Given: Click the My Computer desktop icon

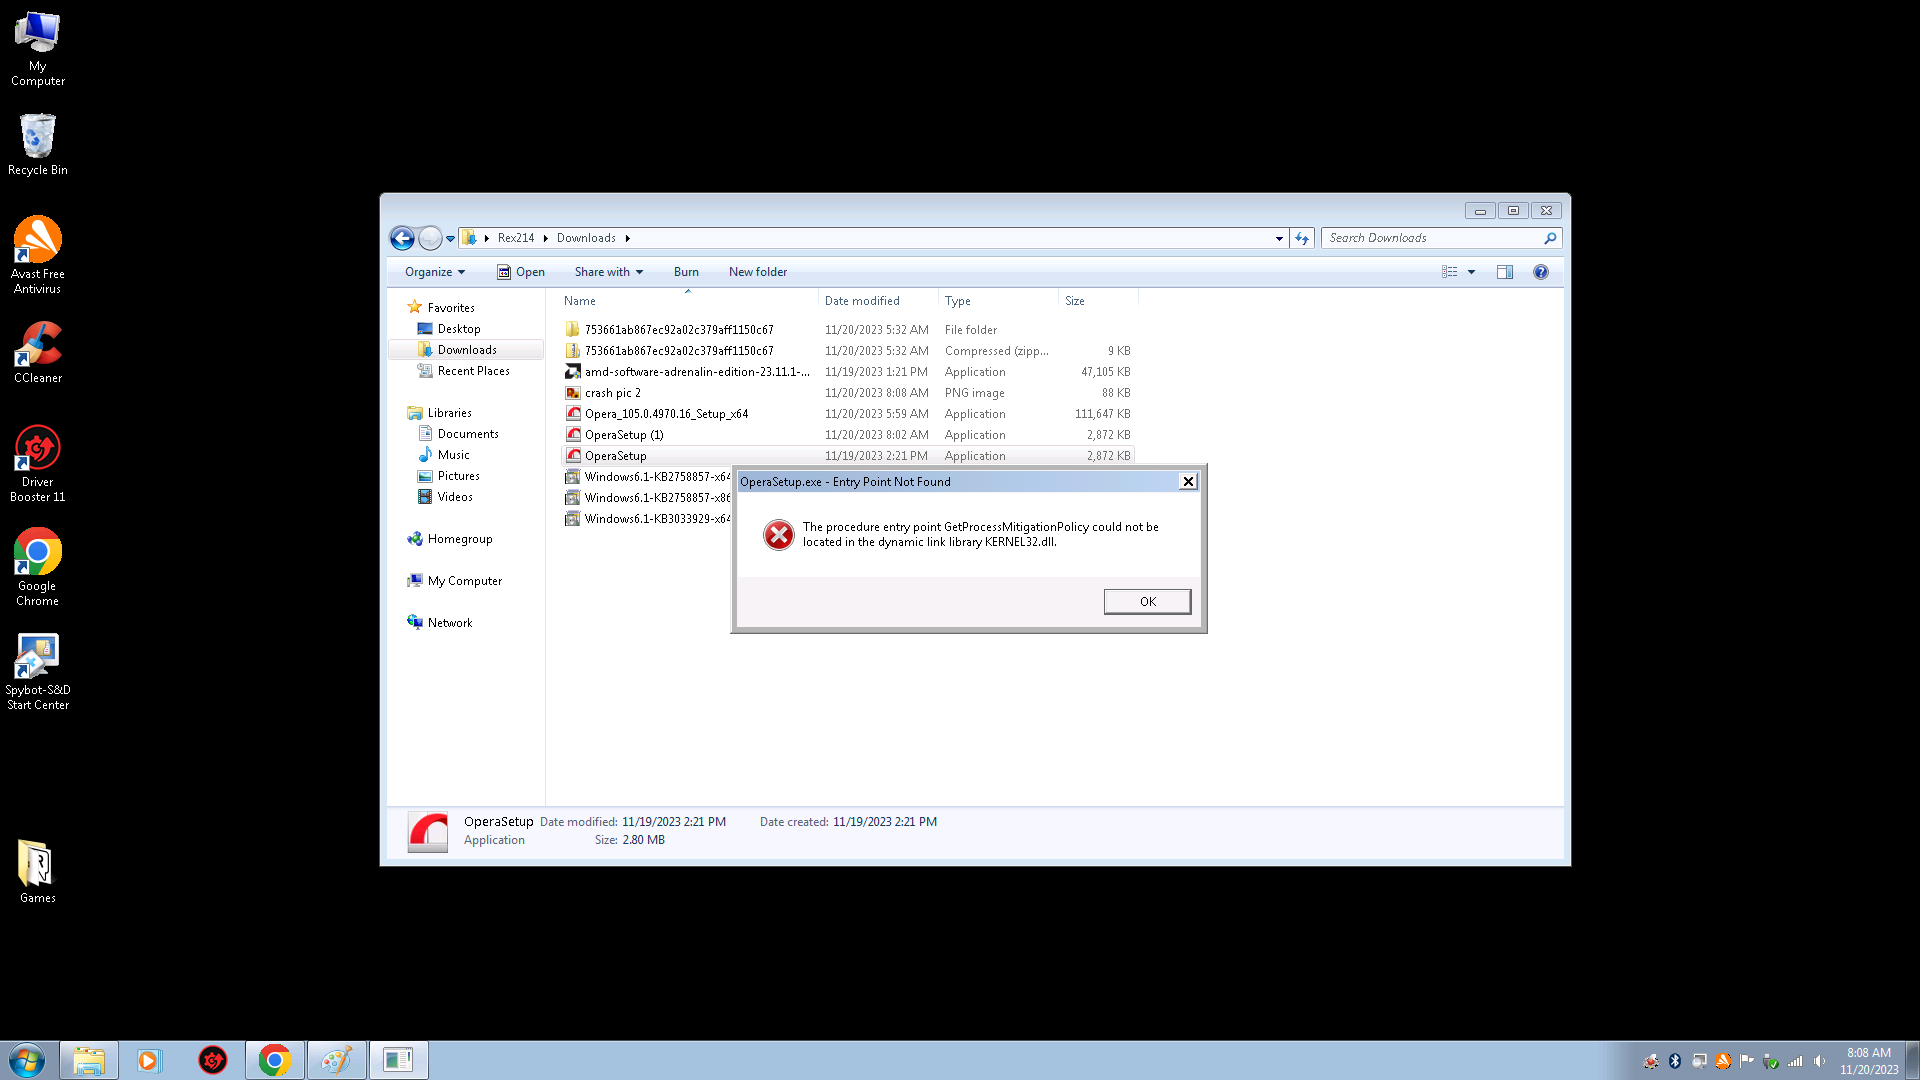Looking at the screenshot, I should click(x=38, y=49).
